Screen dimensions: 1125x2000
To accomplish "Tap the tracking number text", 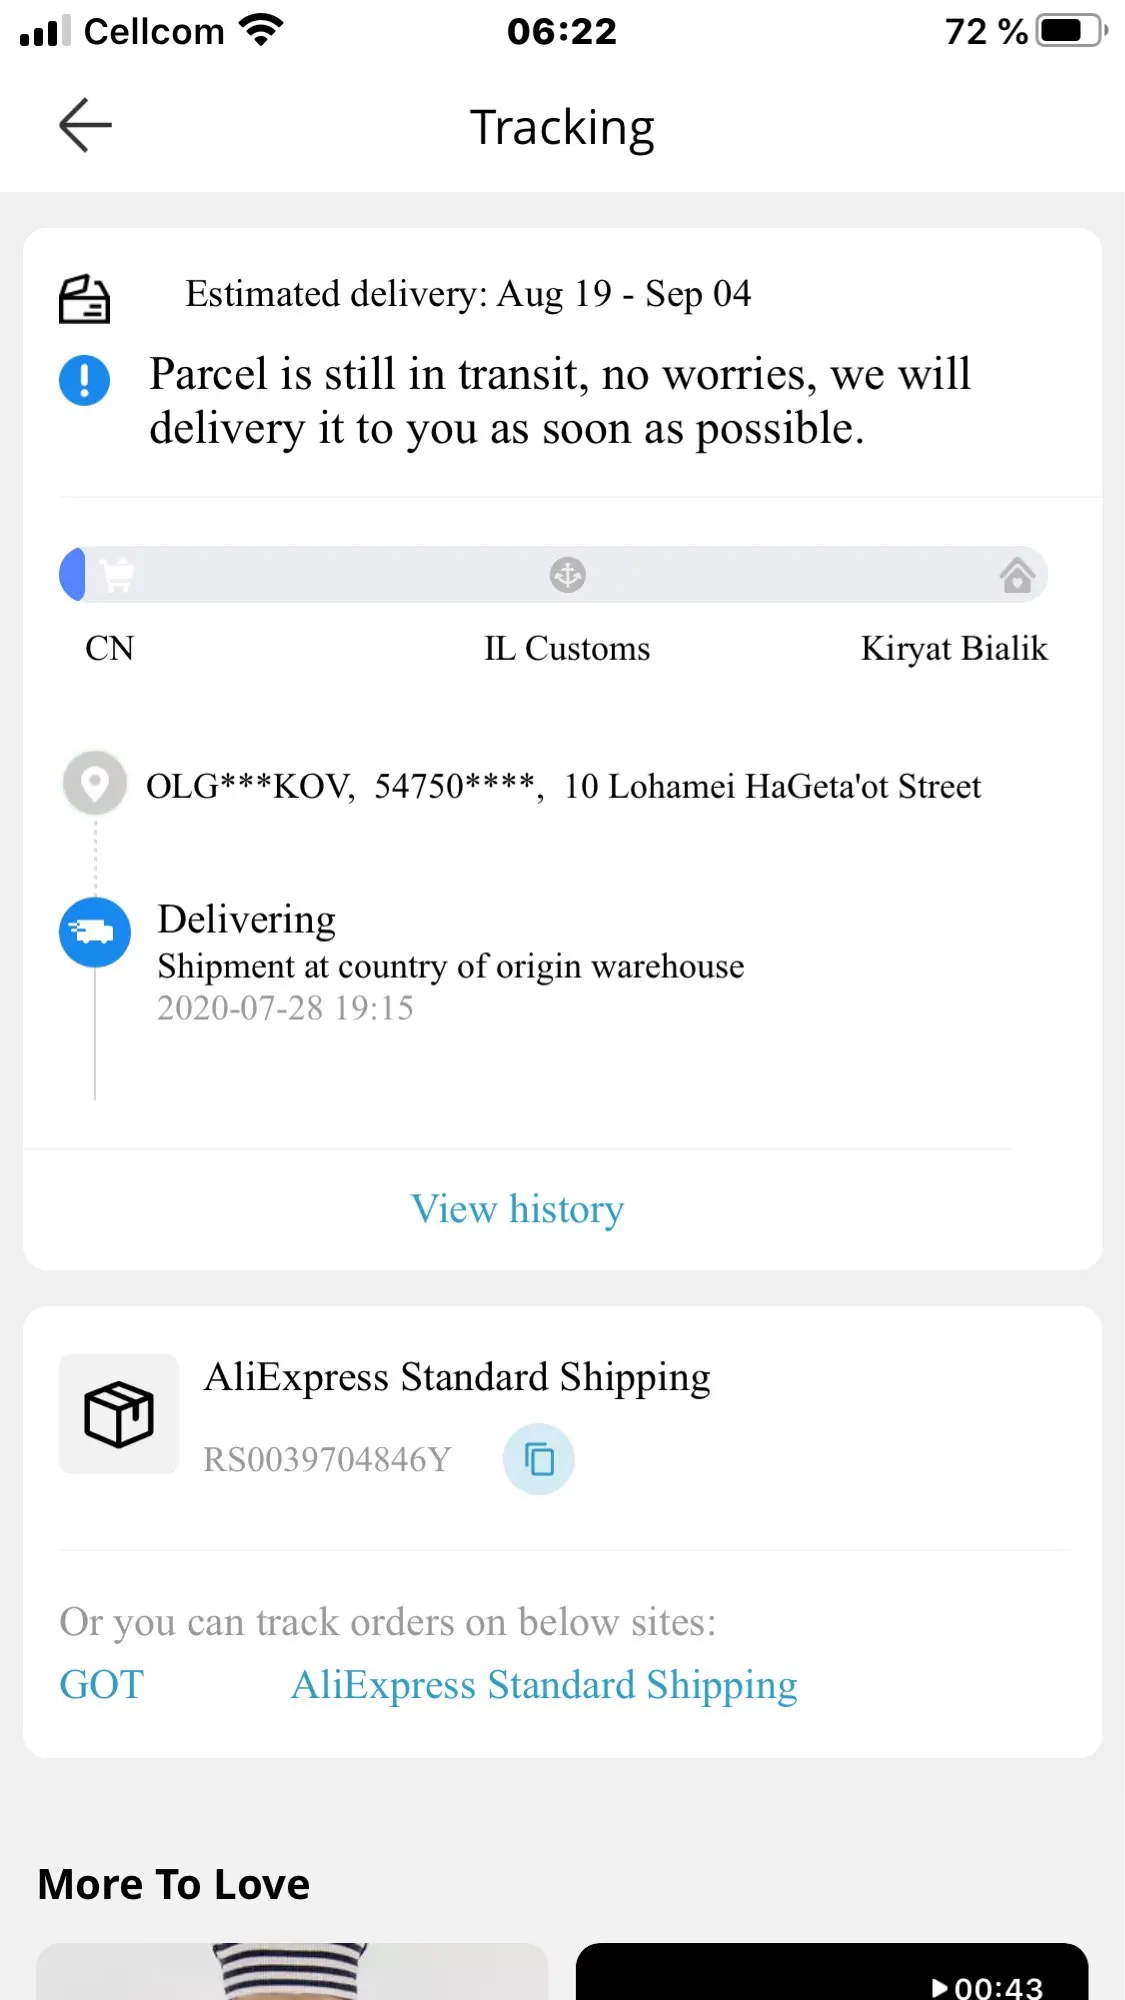I will [x=327, y=1460].
